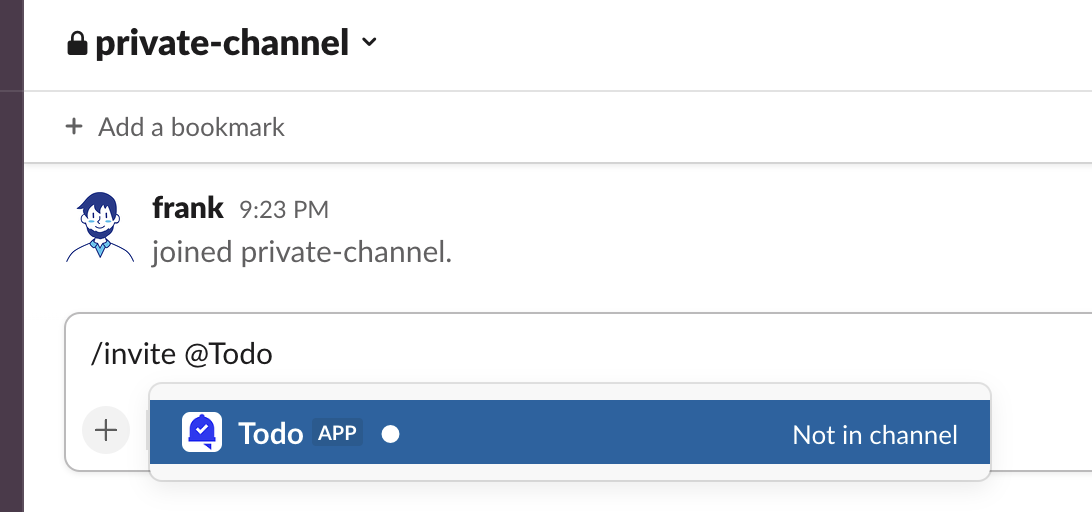
Task: Click the white presence dot next to Todo
Action: 391,434
